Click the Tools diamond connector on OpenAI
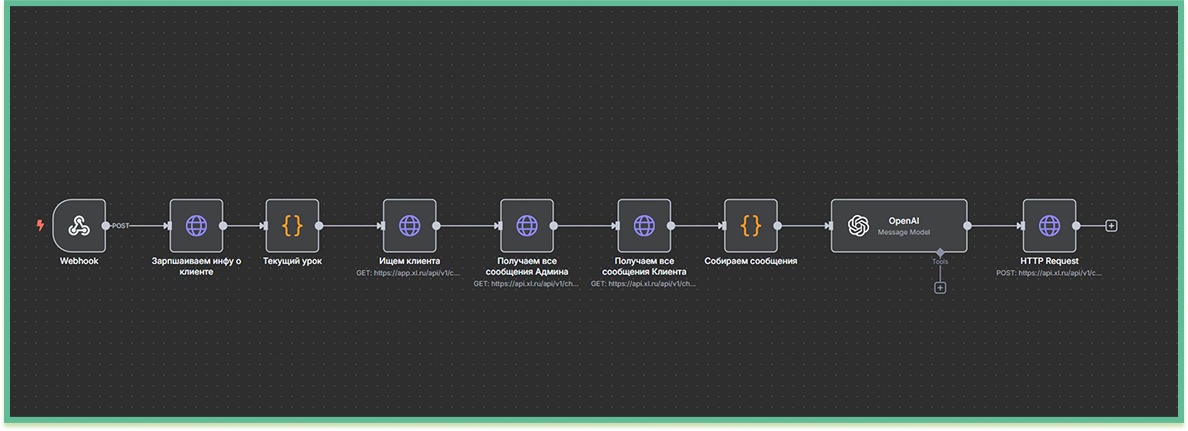 (x=940, y=252)
